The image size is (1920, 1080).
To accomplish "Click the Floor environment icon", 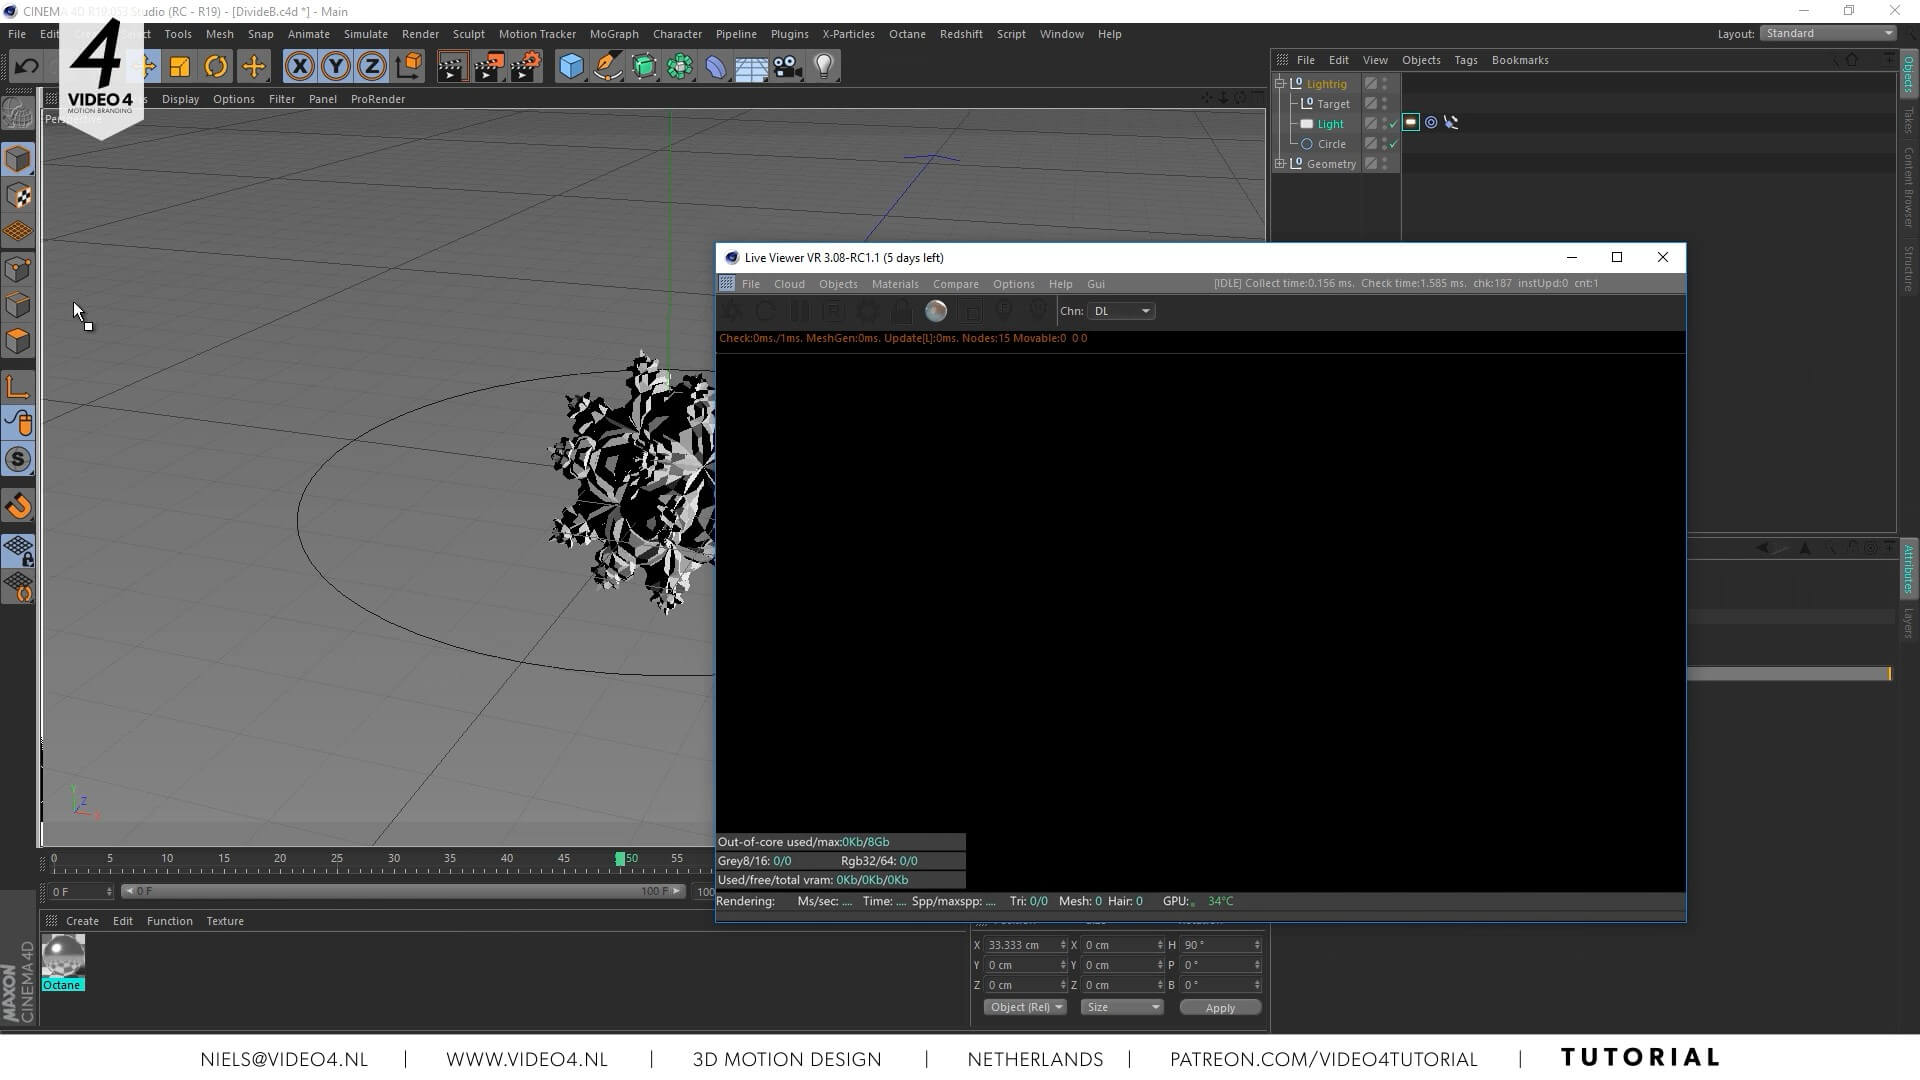I will 751,67.
